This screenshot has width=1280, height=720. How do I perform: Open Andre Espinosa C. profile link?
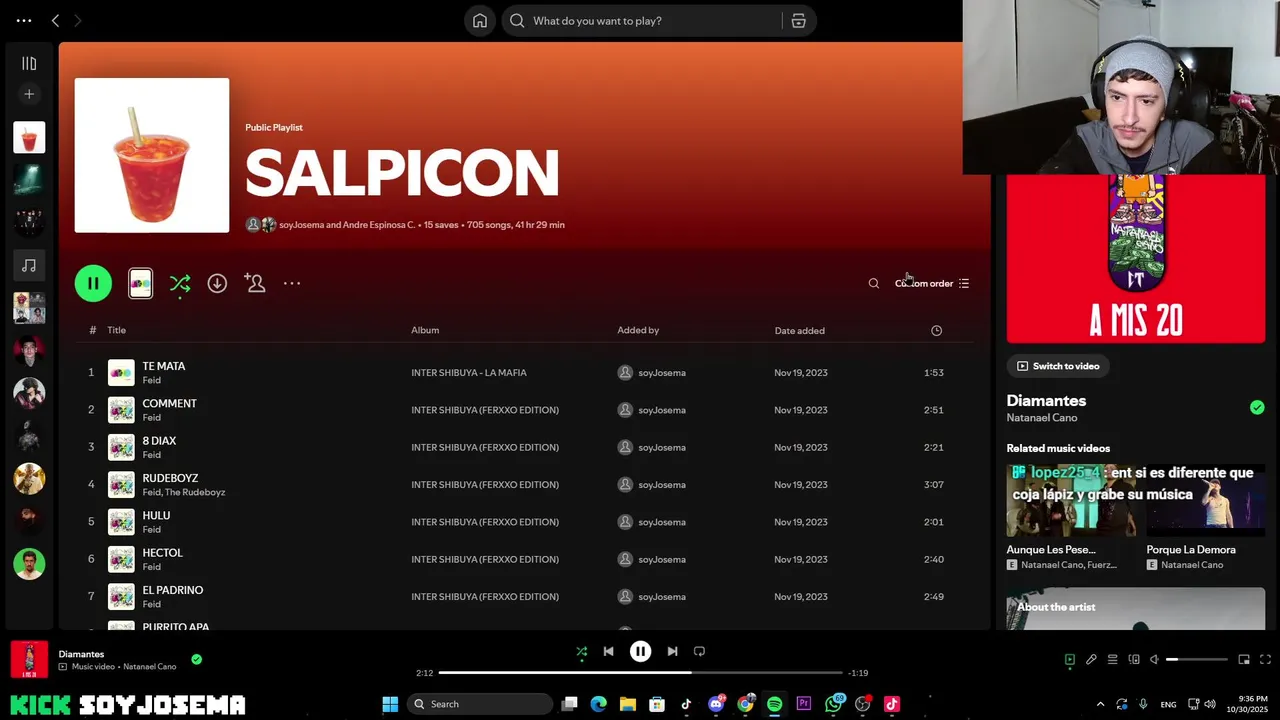click(x=379, y=225)
